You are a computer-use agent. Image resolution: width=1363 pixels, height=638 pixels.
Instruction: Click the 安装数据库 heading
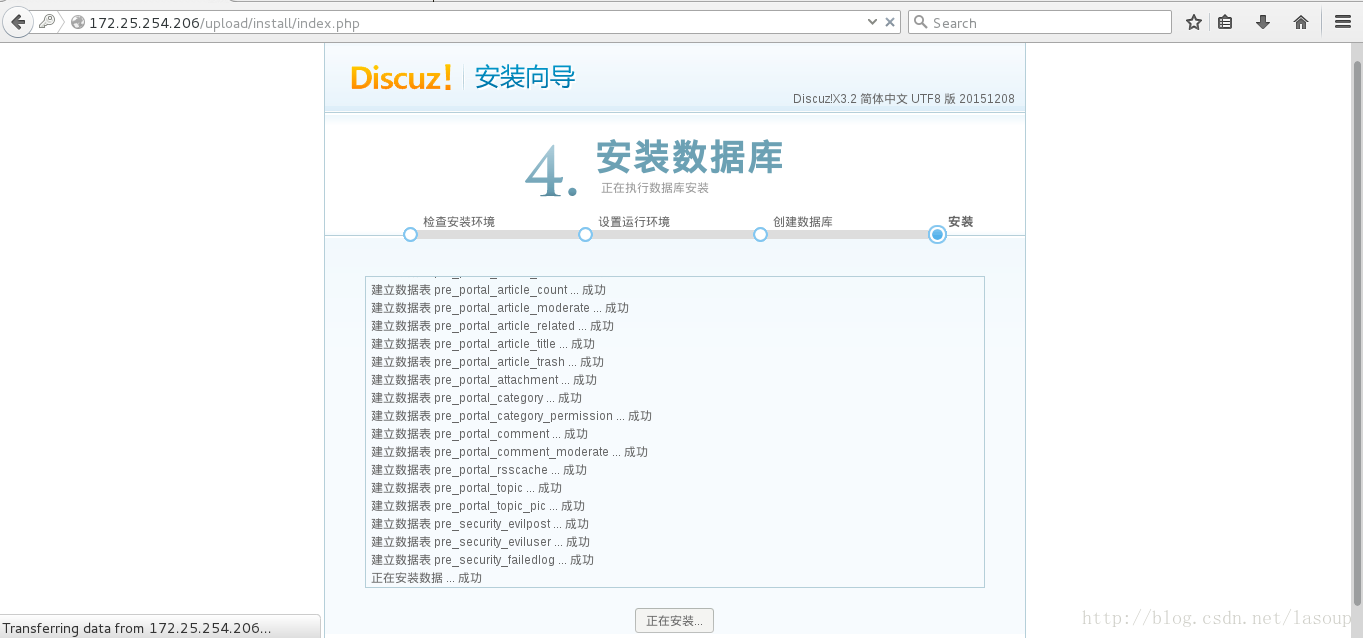point(689,157)
